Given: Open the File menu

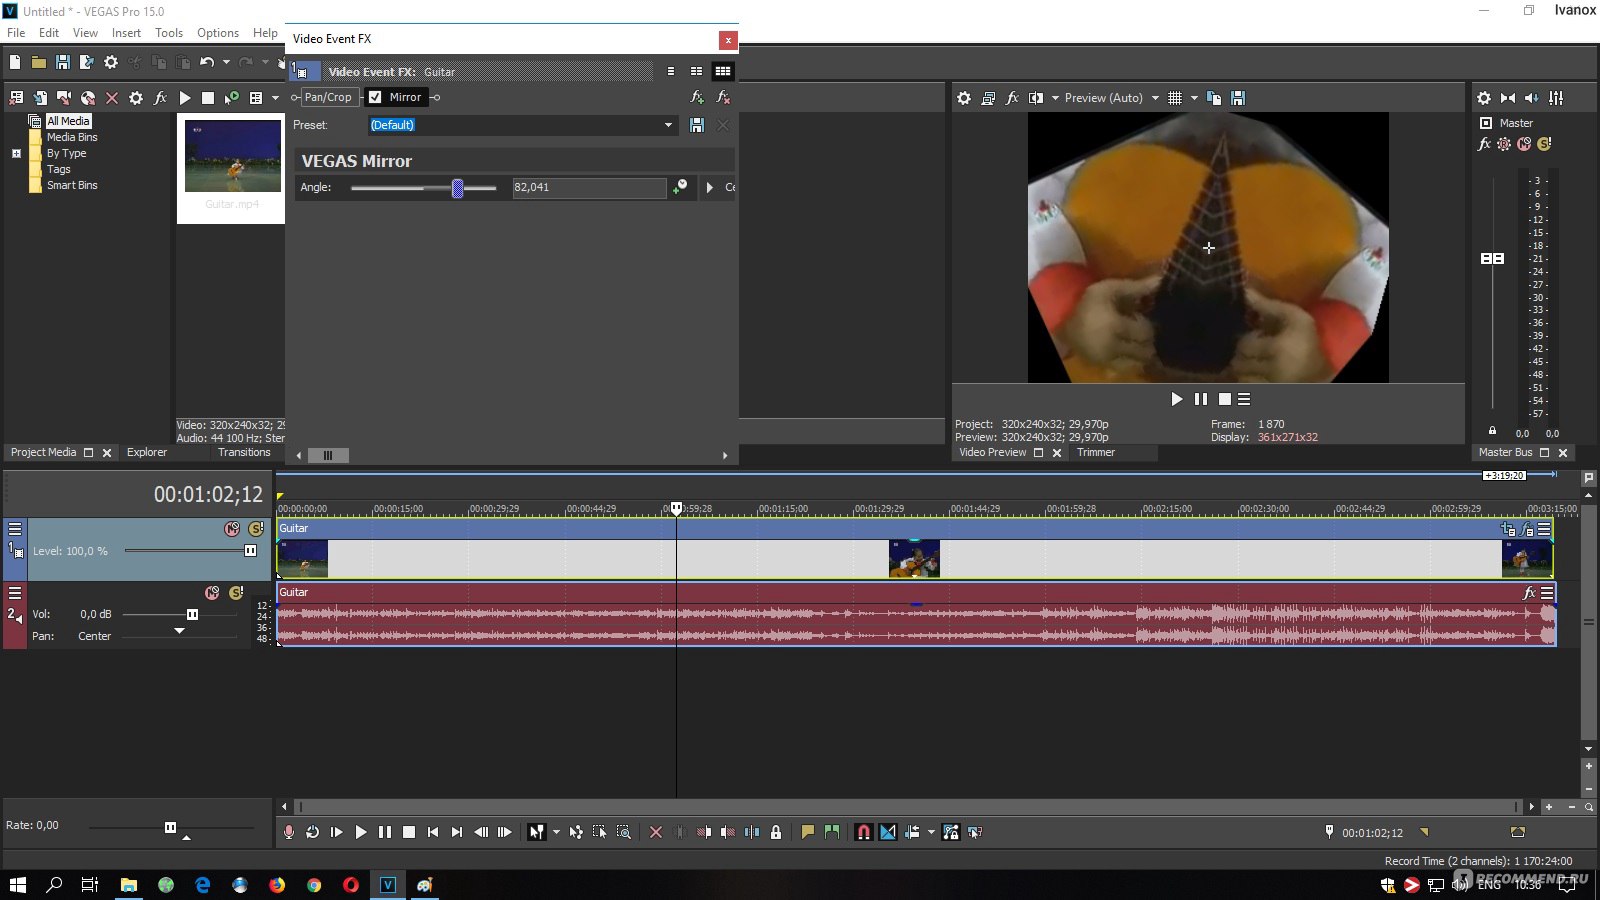Looking at the screenshot, I should tap(16, 33).
